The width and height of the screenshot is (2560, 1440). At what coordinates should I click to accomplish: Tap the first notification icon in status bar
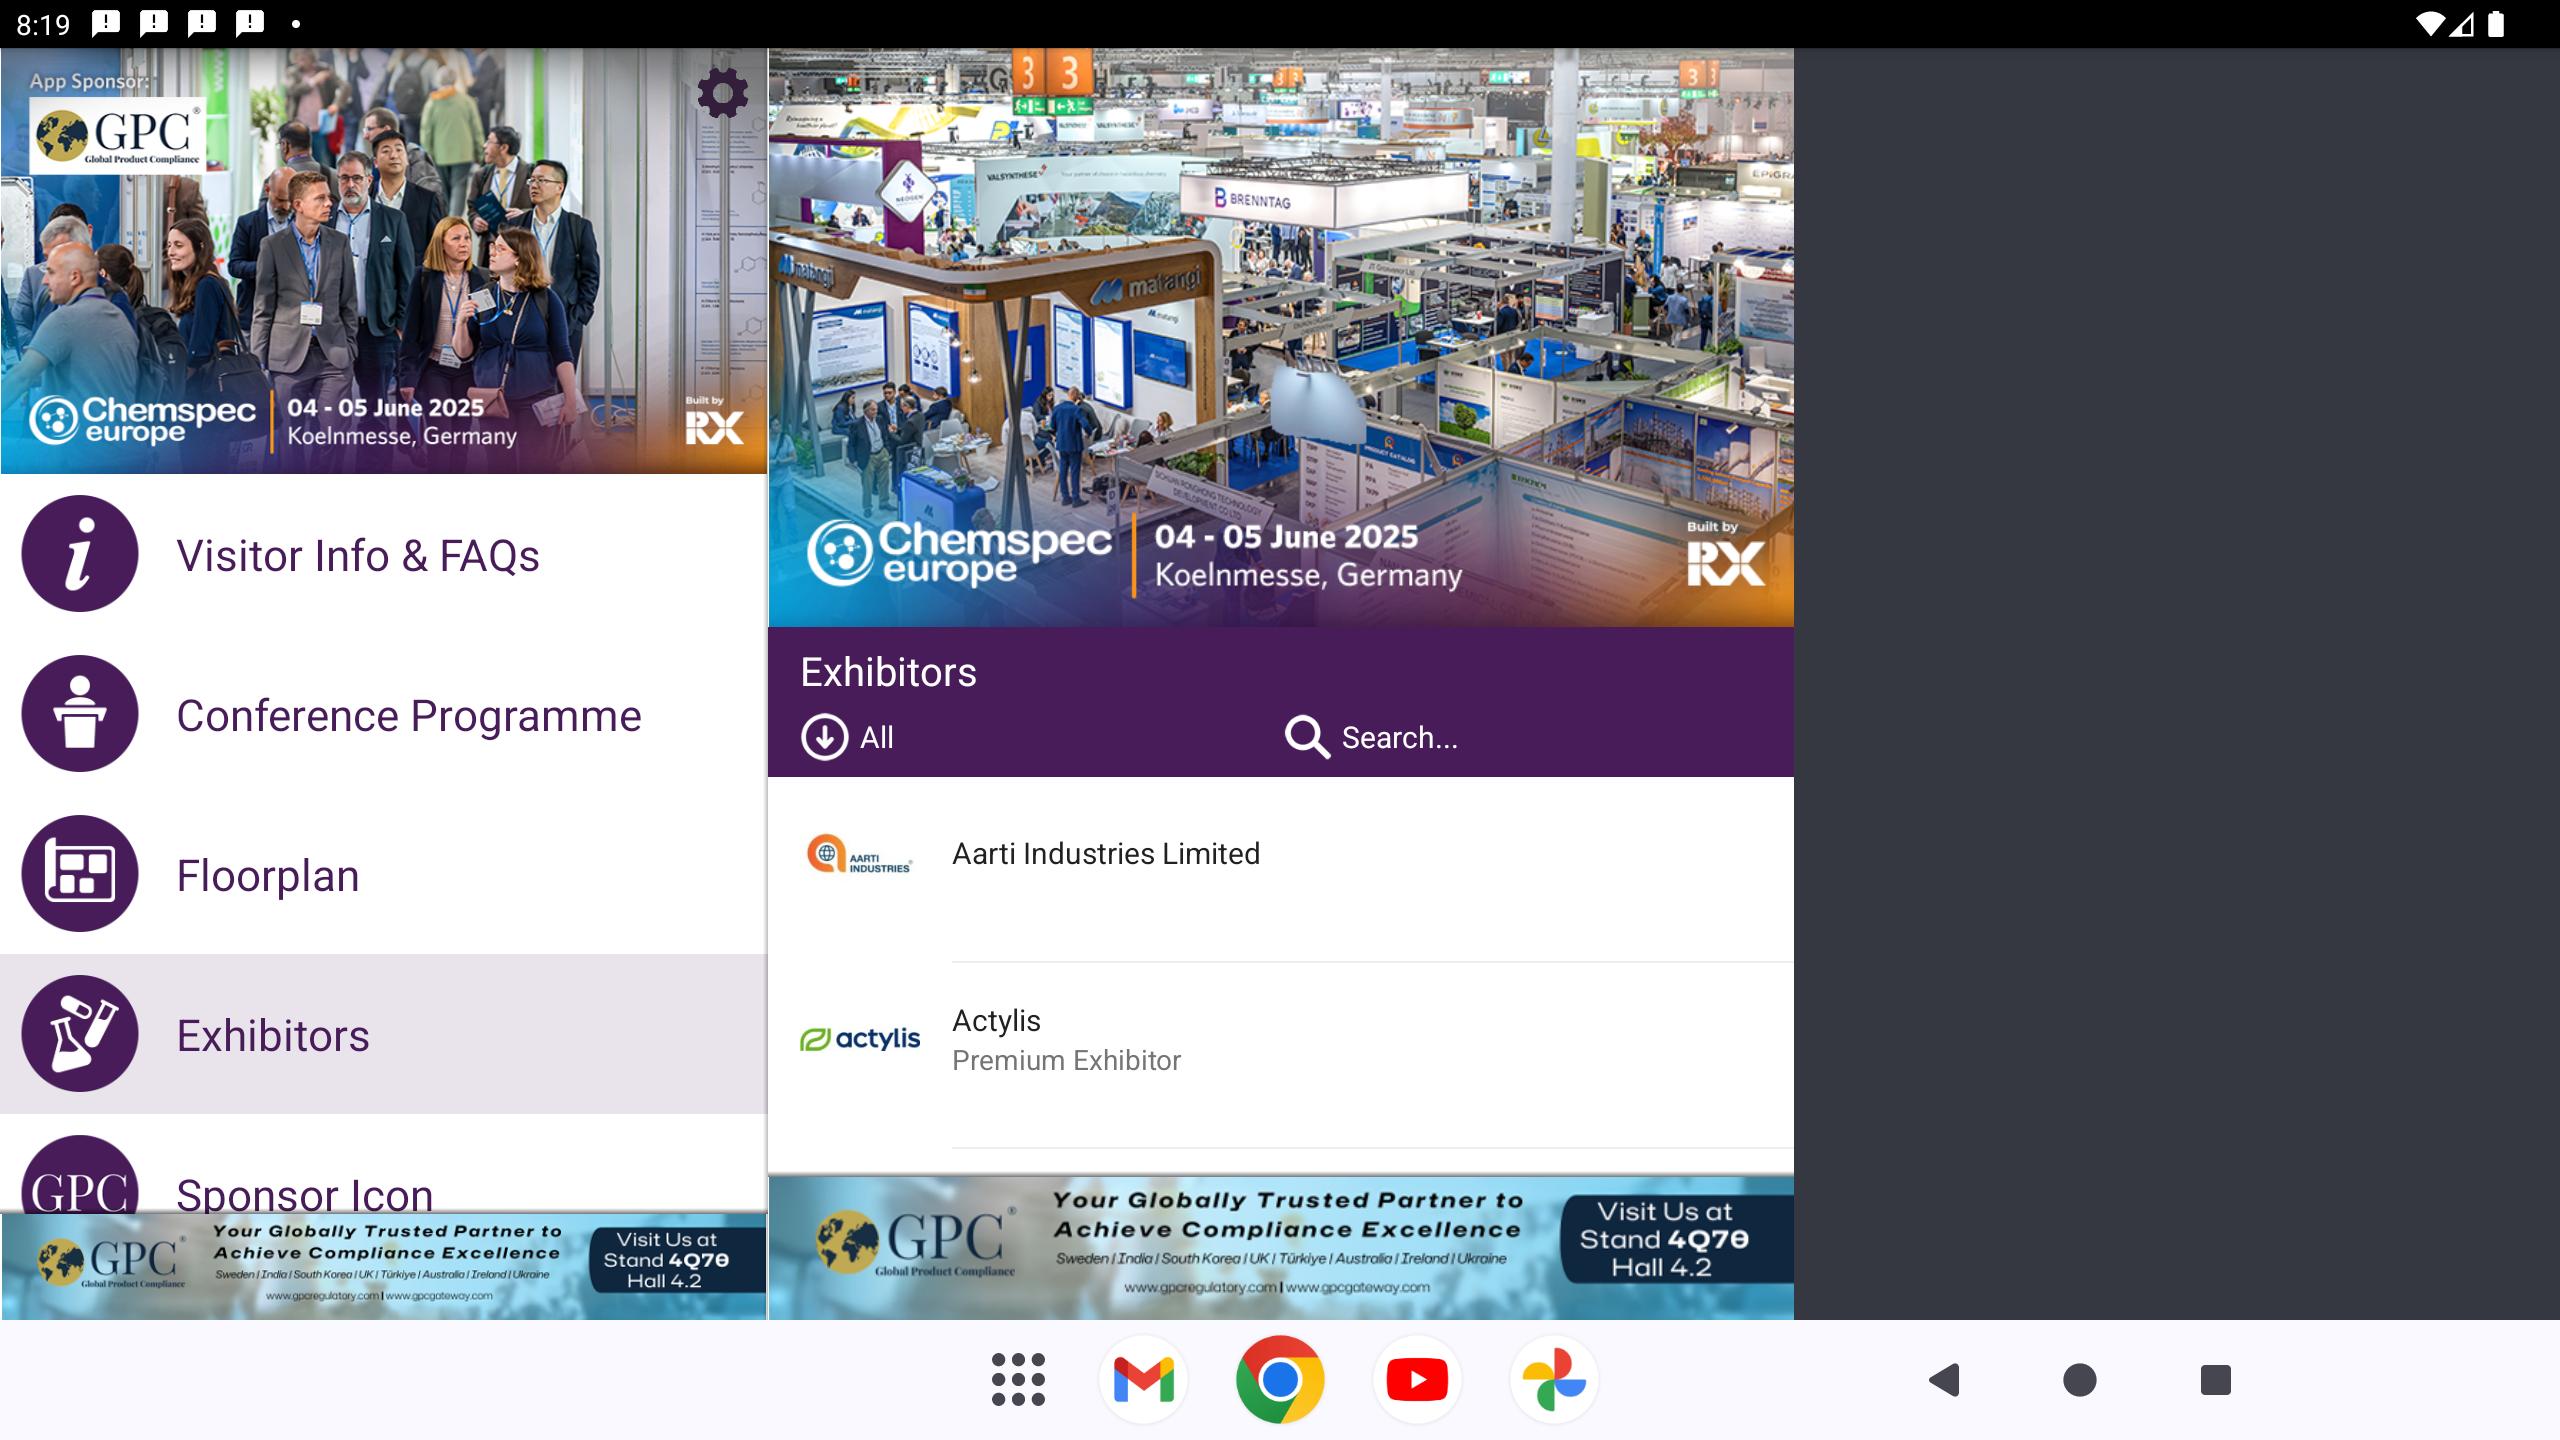(x=106, y=24)
